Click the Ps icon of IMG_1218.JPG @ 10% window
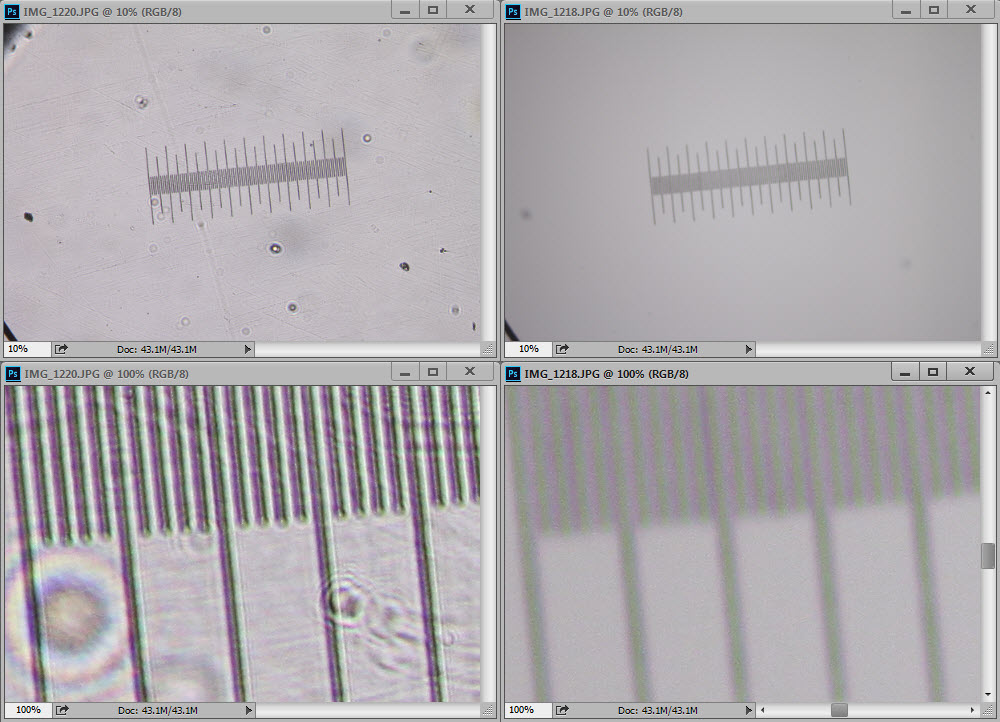 (513, 11)
